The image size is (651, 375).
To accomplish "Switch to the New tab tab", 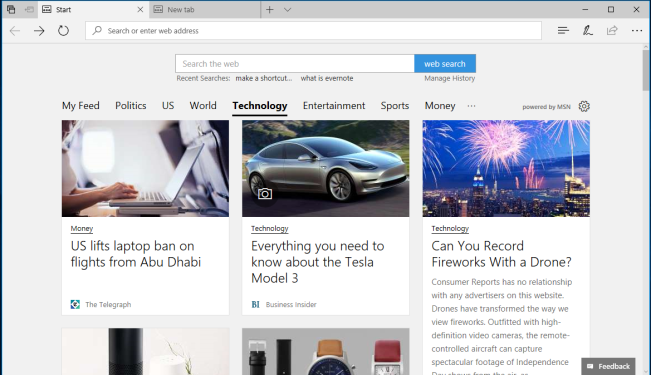I will [205, 10].
